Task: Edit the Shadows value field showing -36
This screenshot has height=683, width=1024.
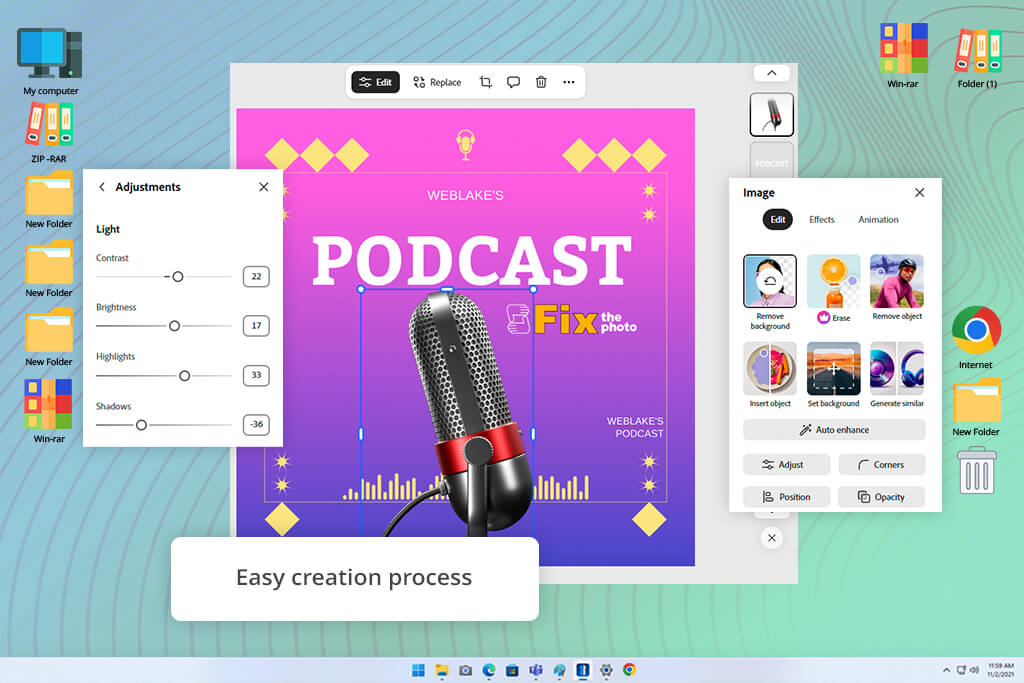Action: (256, 424)
